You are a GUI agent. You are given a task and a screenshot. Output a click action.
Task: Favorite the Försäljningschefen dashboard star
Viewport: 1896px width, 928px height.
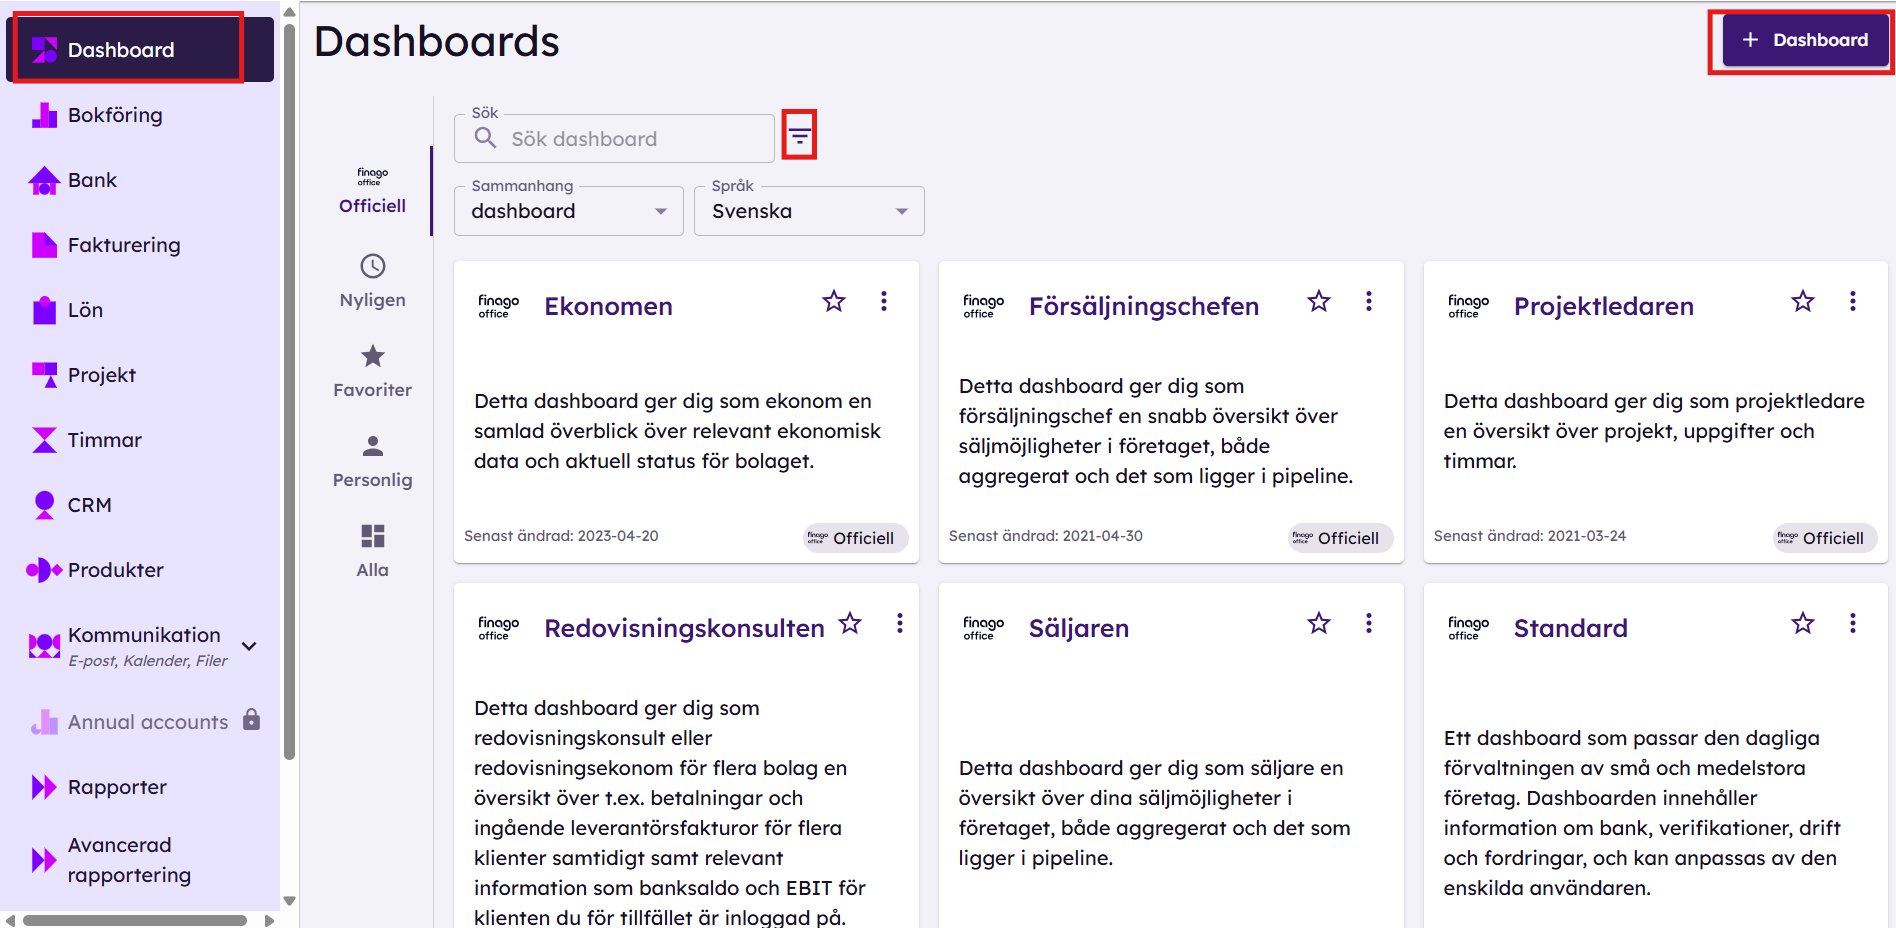pyautogui.click(x=1319, y=301)
